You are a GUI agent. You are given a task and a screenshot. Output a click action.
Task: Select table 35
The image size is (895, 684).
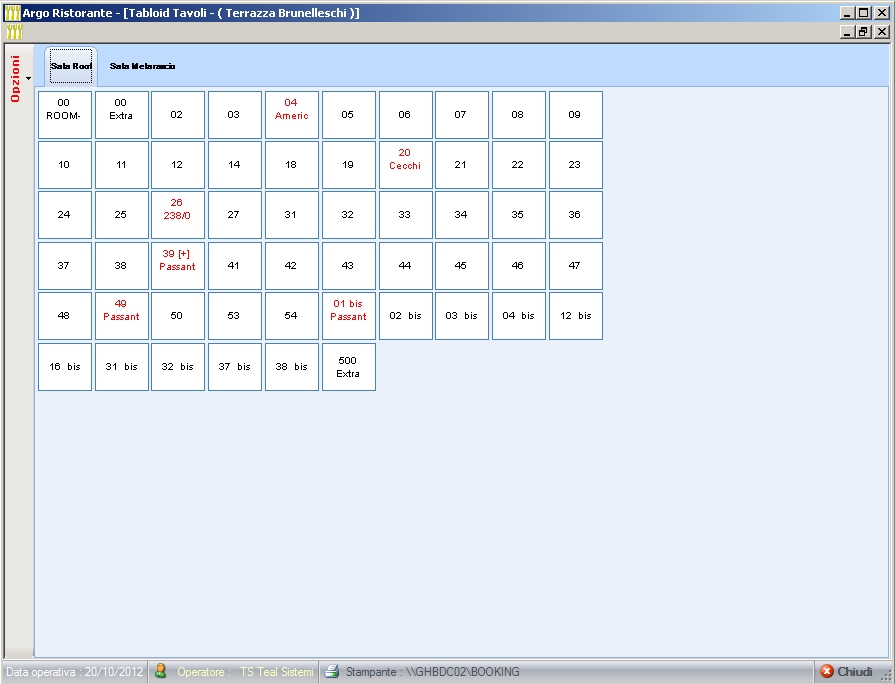point(519,215)
